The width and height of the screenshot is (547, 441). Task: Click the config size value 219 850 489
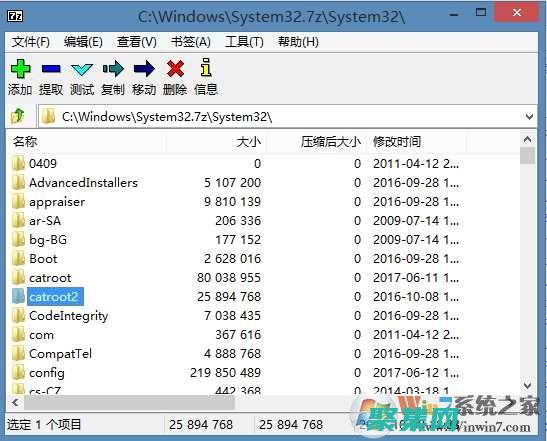pyautogui.click(x=225, y=373)
